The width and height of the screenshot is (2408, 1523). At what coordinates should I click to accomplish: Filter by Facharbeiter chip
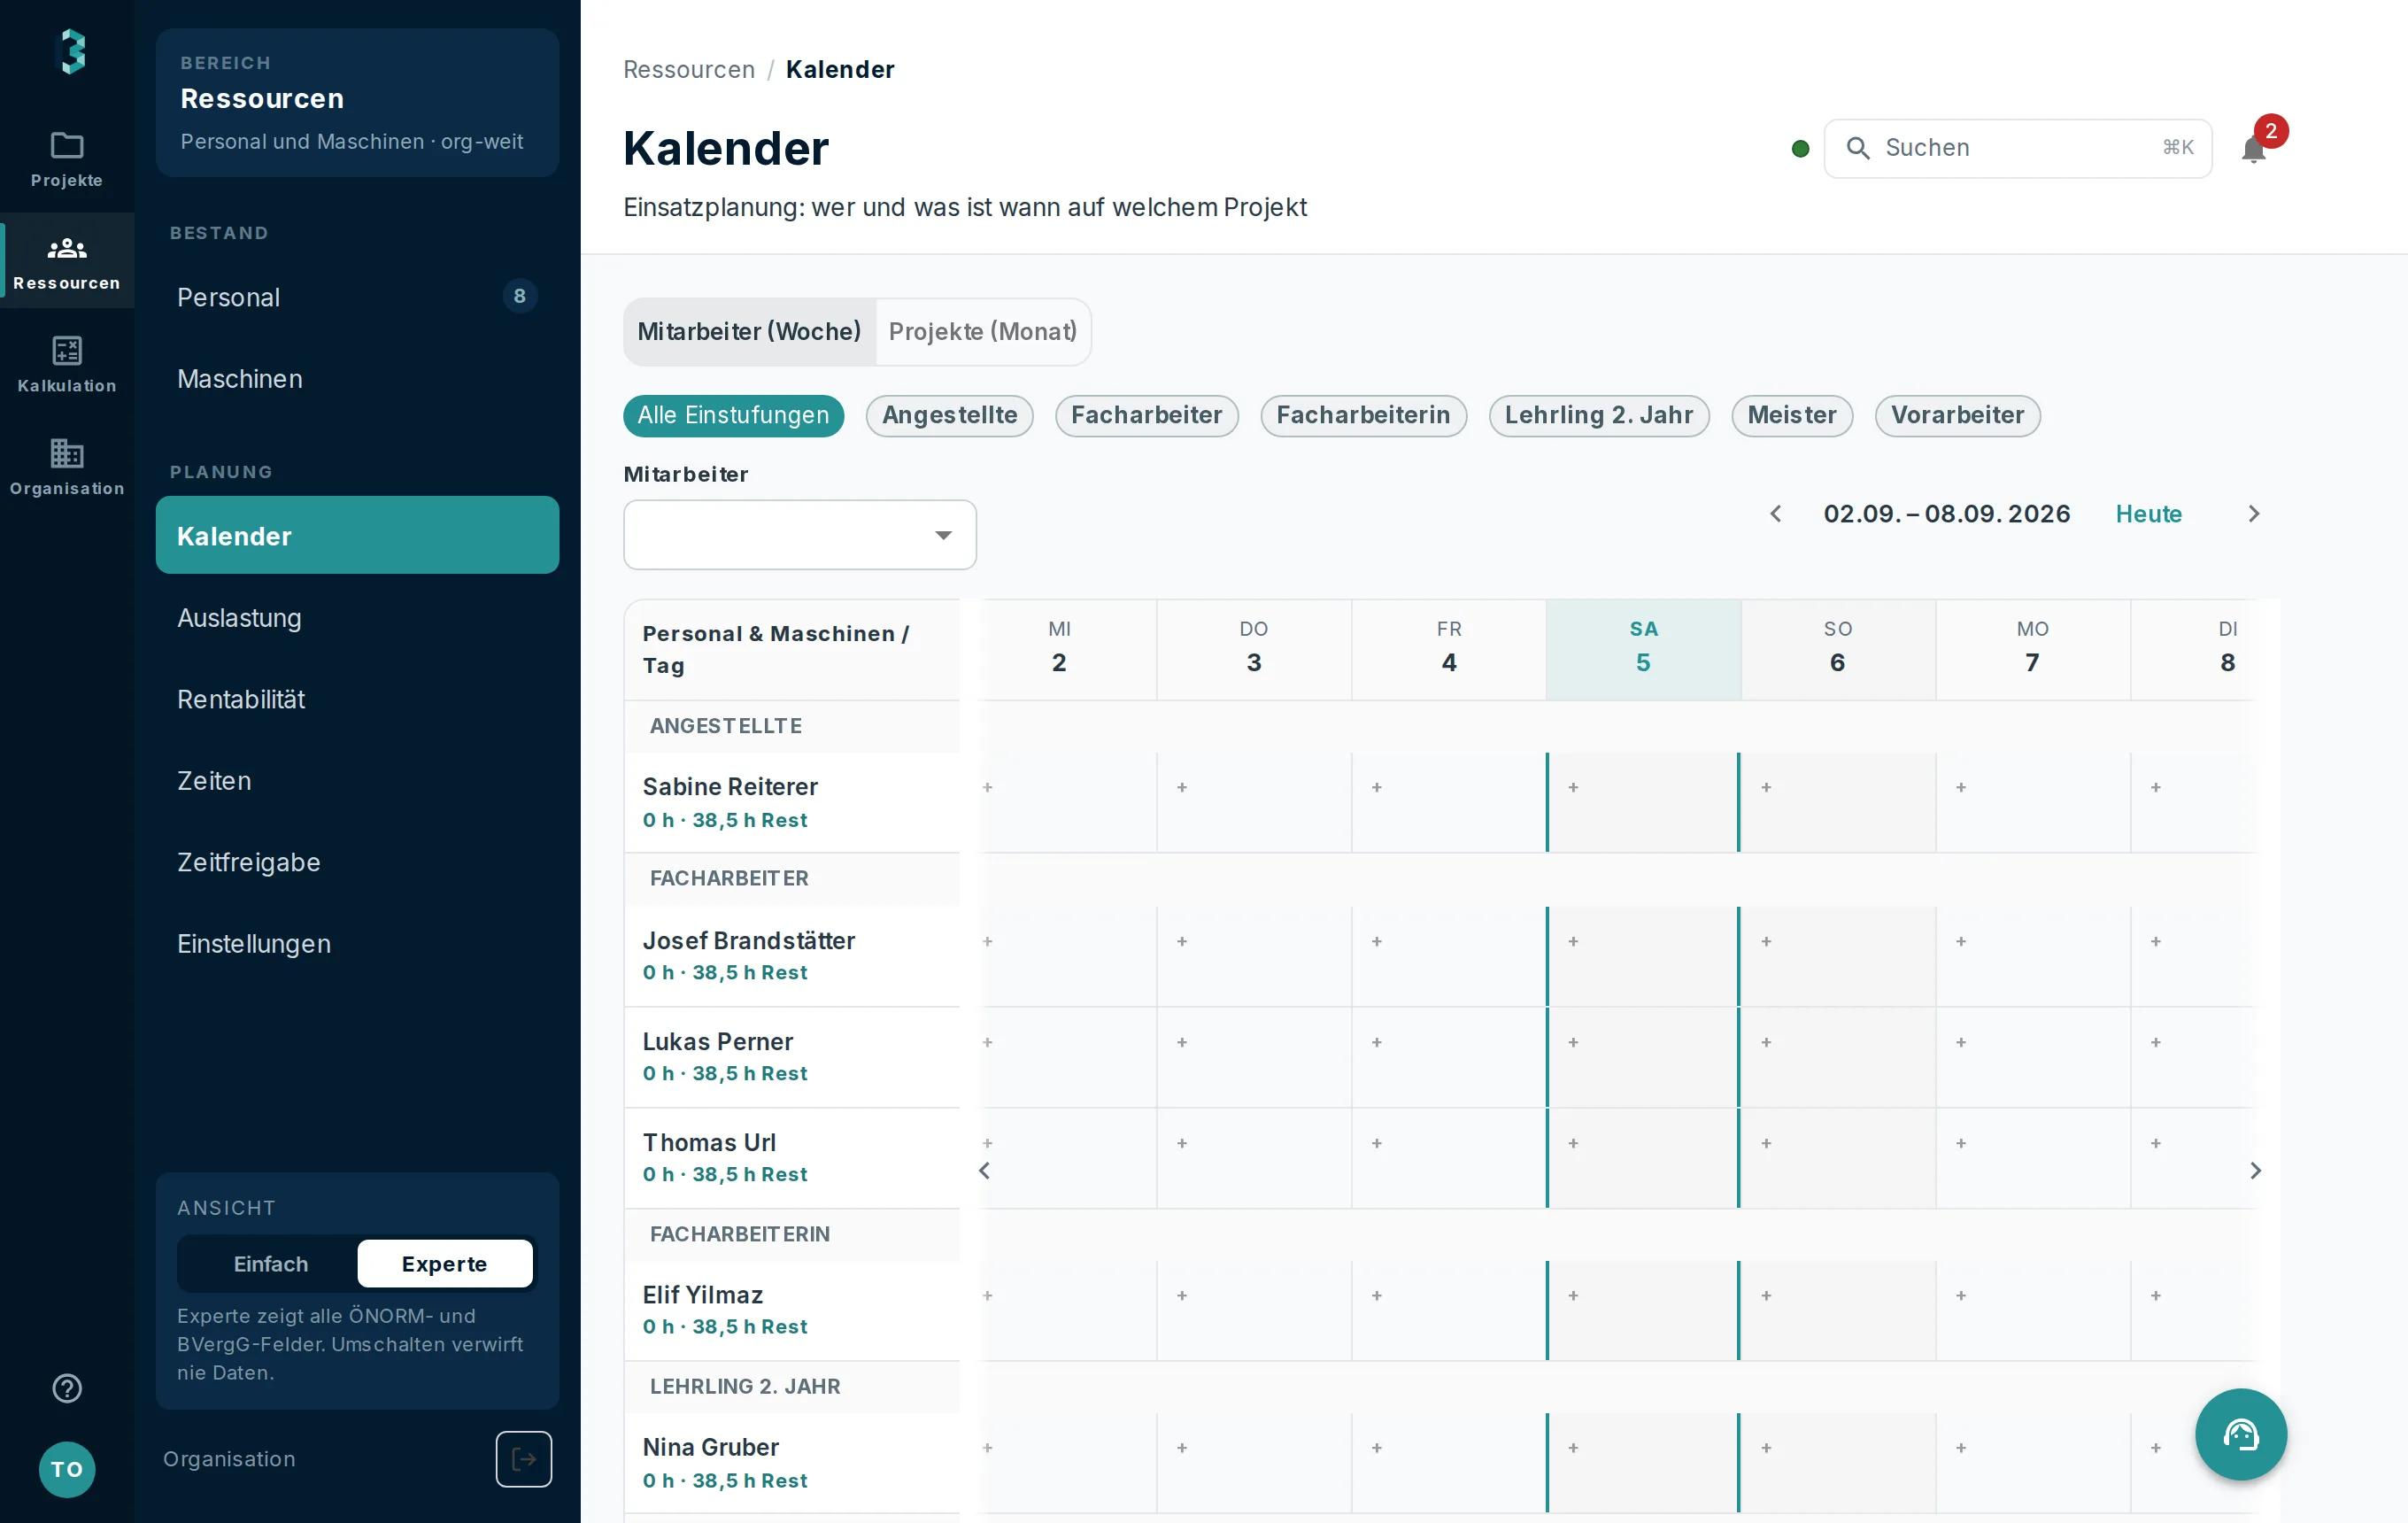[x=1146, y=416]
